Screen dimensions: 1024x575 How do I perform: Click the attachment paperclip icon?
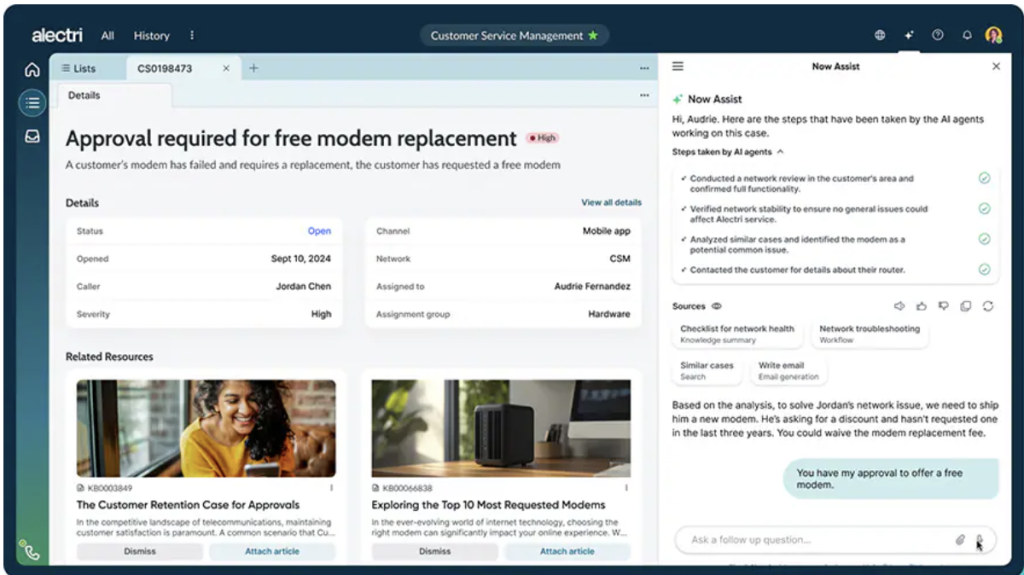point(960,540)
